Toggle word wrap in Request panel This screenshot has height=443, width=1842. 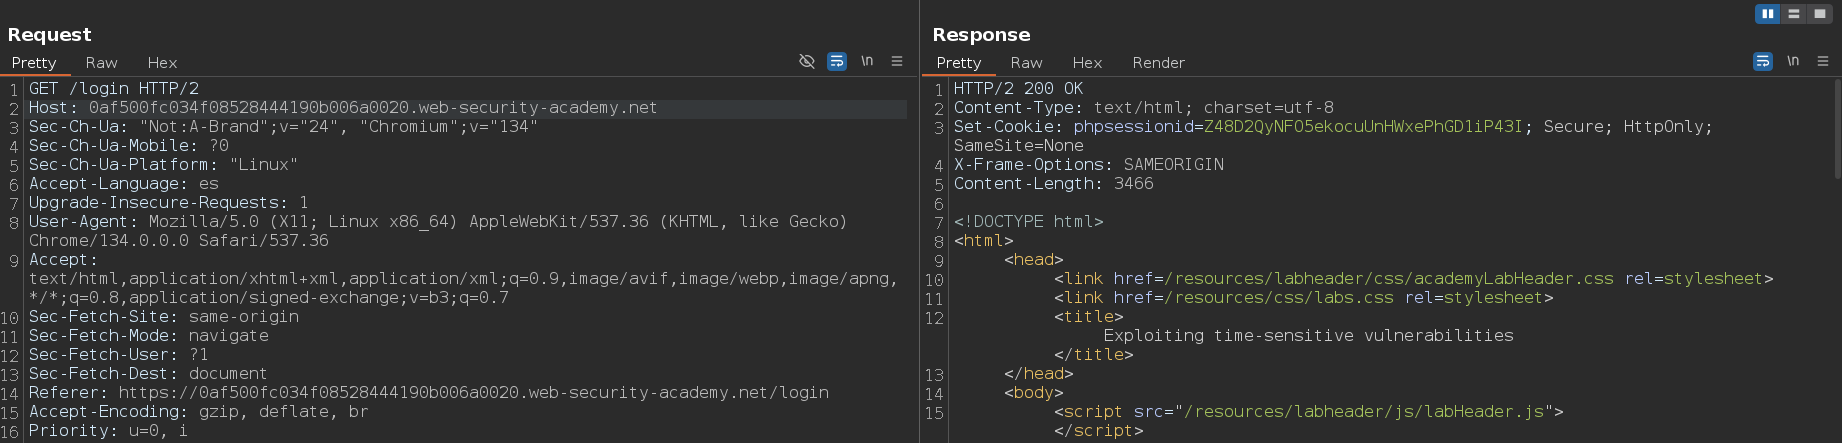[x=837, y=62]
